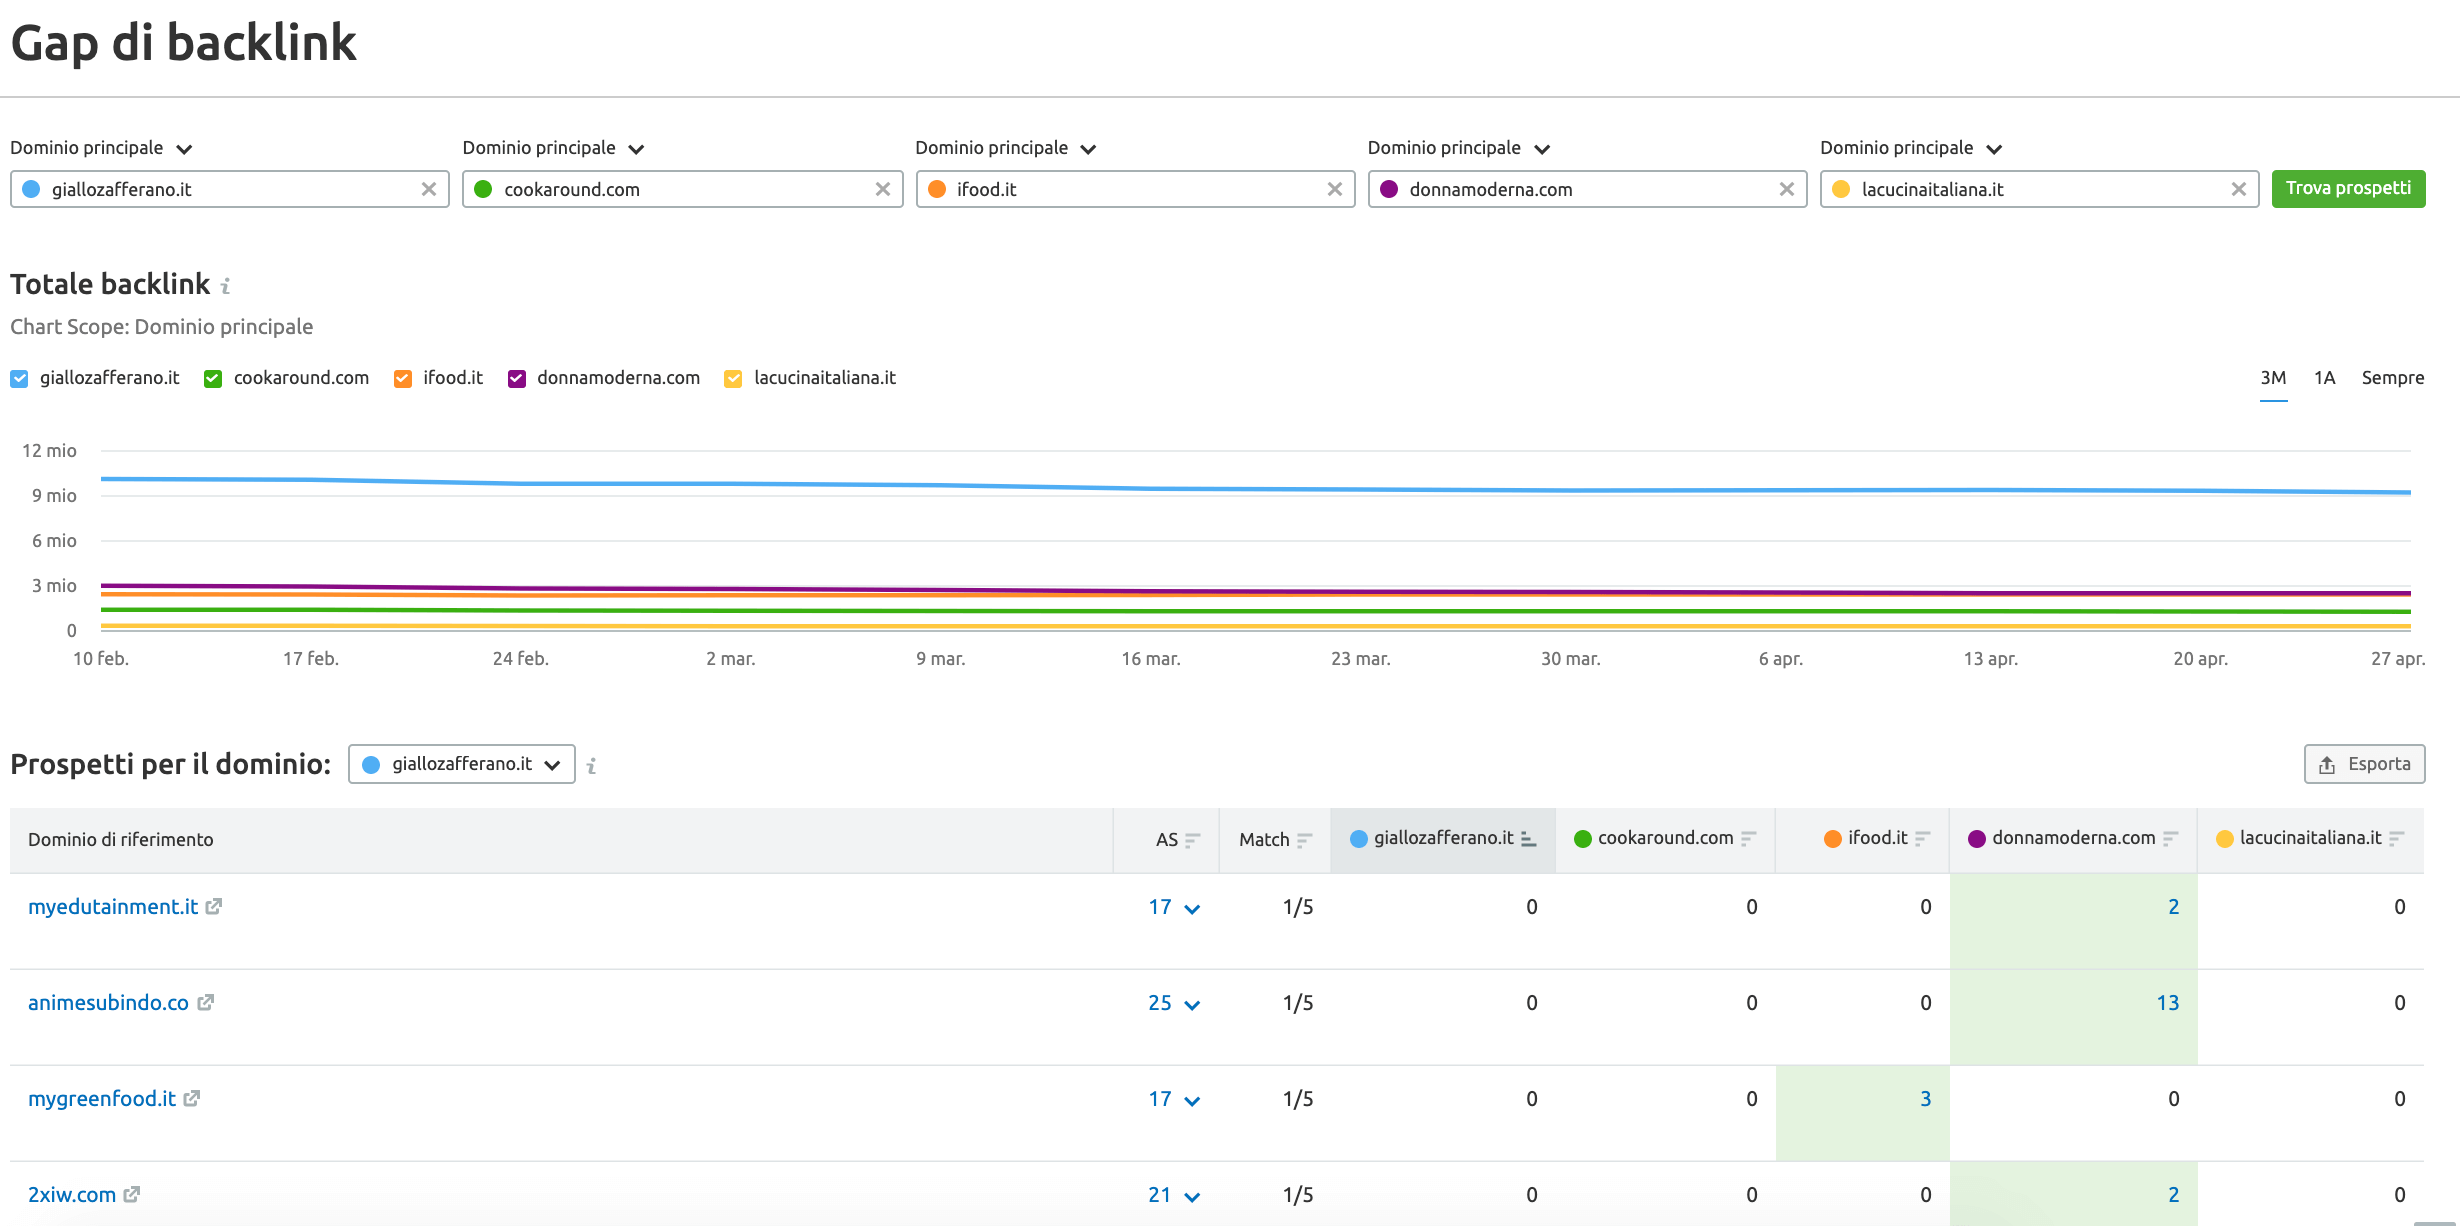Open ifood.it backlink count 3

(x=1925, y=1099)
